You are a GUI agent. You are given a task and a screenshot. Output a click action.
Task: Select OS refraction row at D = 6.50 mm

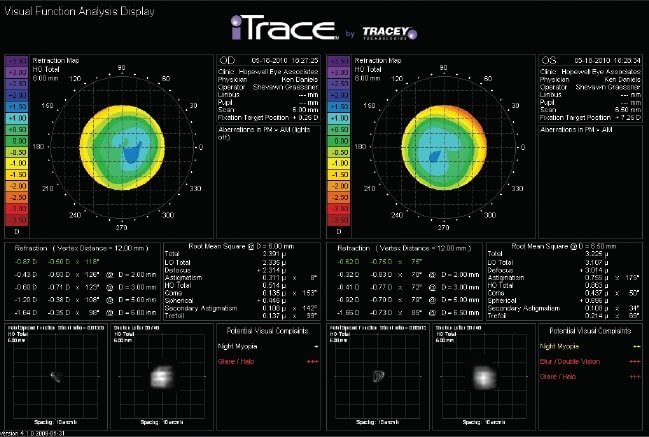pos(408,312)
